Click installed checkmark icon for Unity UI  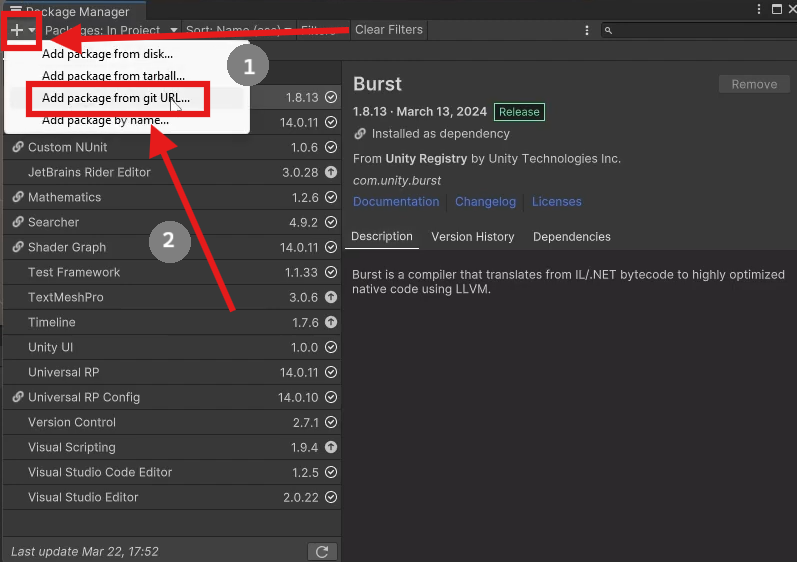[x=331, y=347]
